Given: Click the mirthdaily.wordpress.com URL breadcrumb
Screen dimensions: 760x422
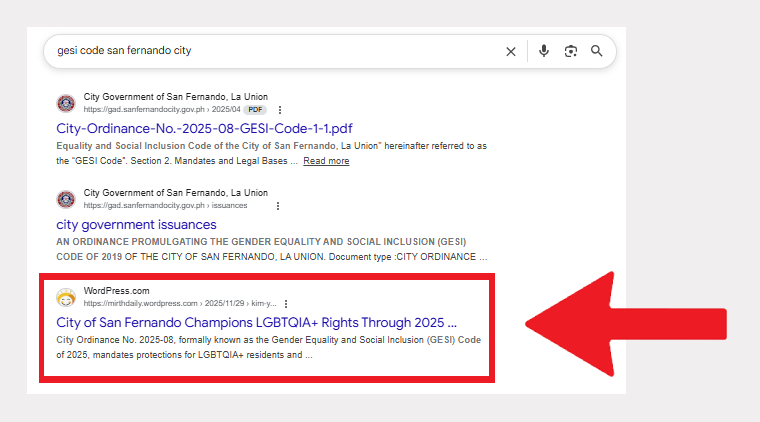Looking at the screenshot, I should coord(180,303).
